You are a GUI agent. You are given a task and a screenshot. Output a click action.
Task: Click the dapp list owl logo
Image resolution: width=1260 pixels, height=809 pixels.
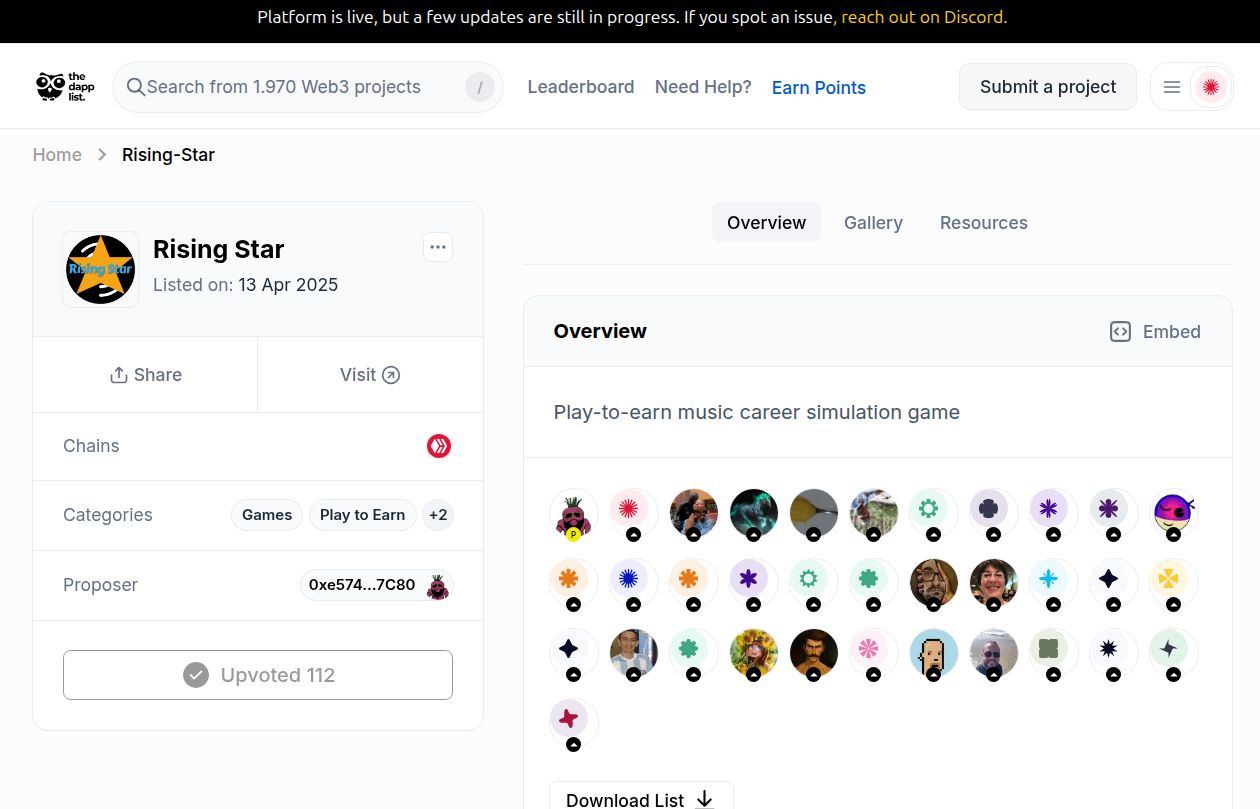65,86
